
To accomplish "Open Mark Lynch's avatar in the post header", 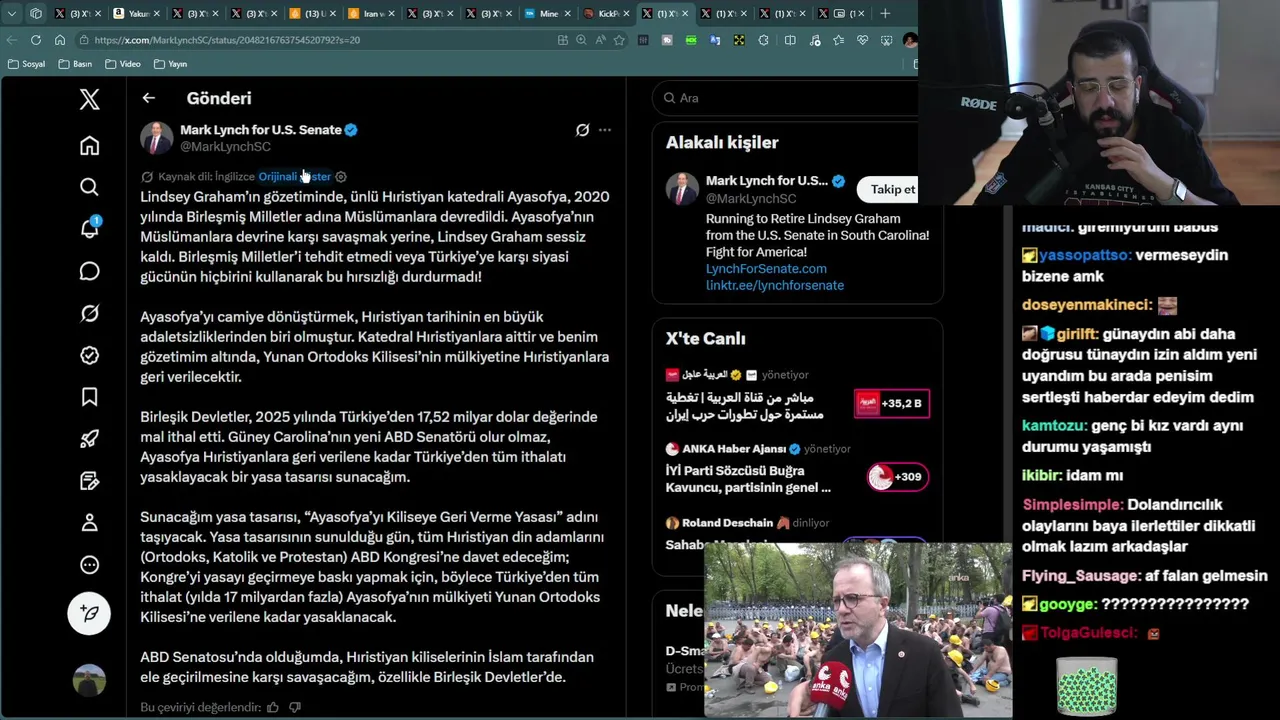I will point(156,138).
